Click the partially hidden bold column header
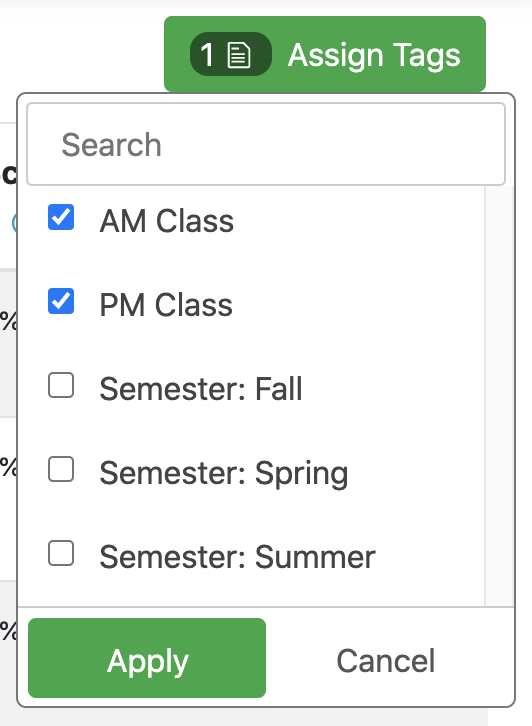Screen dimensions: 532x726 [x=8, y=175]
